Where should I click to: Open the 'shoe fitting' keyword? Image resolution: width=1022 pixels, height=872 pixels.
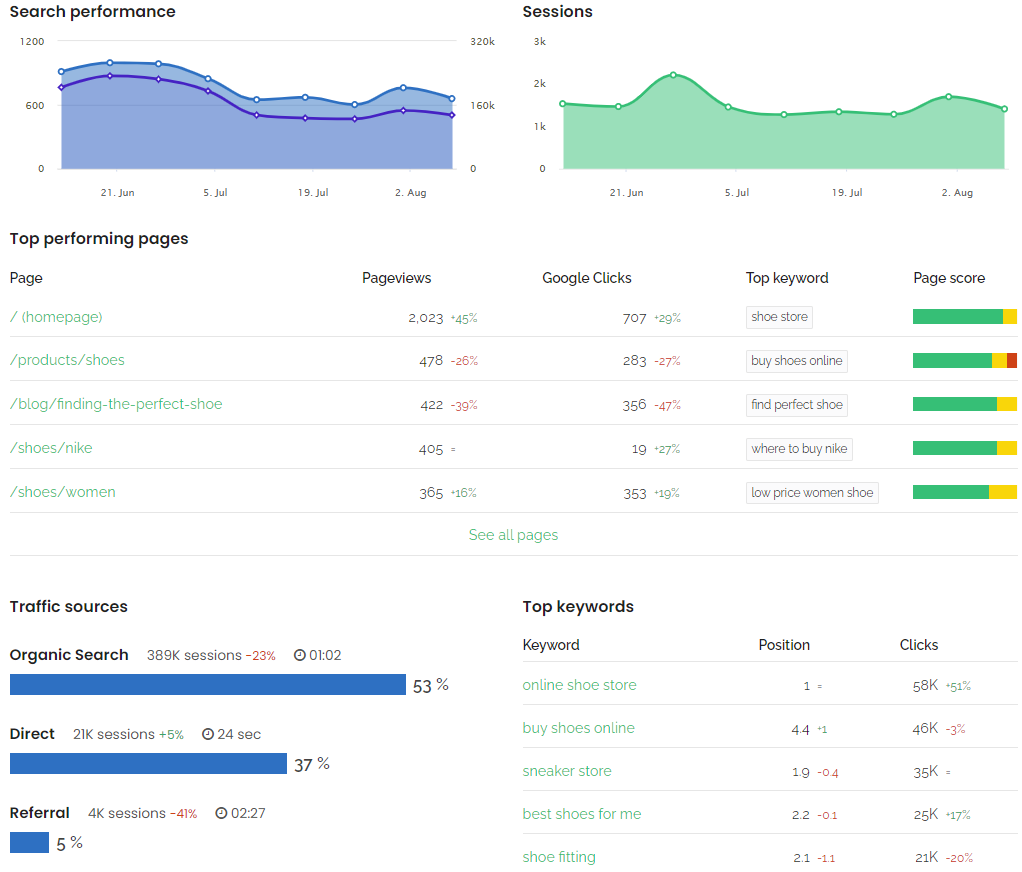pyautogui.click(x=559, y=857)
